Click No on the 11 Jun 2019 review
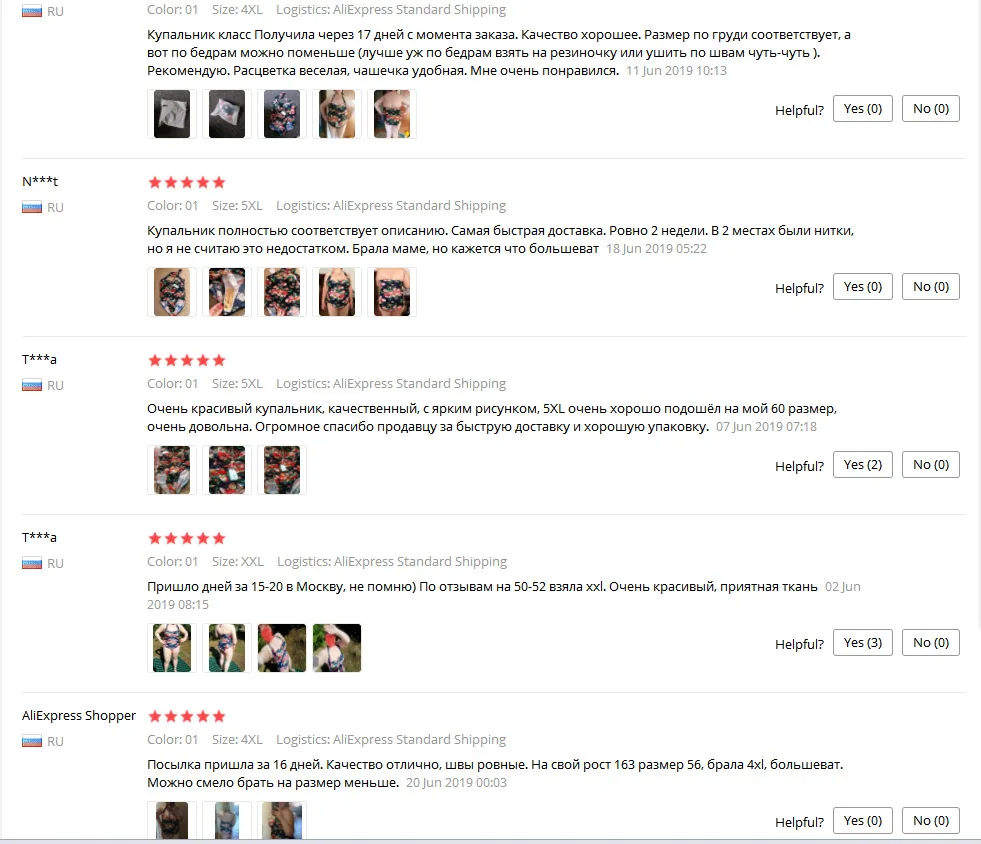The image size is (981, 844). click(930, 109)
